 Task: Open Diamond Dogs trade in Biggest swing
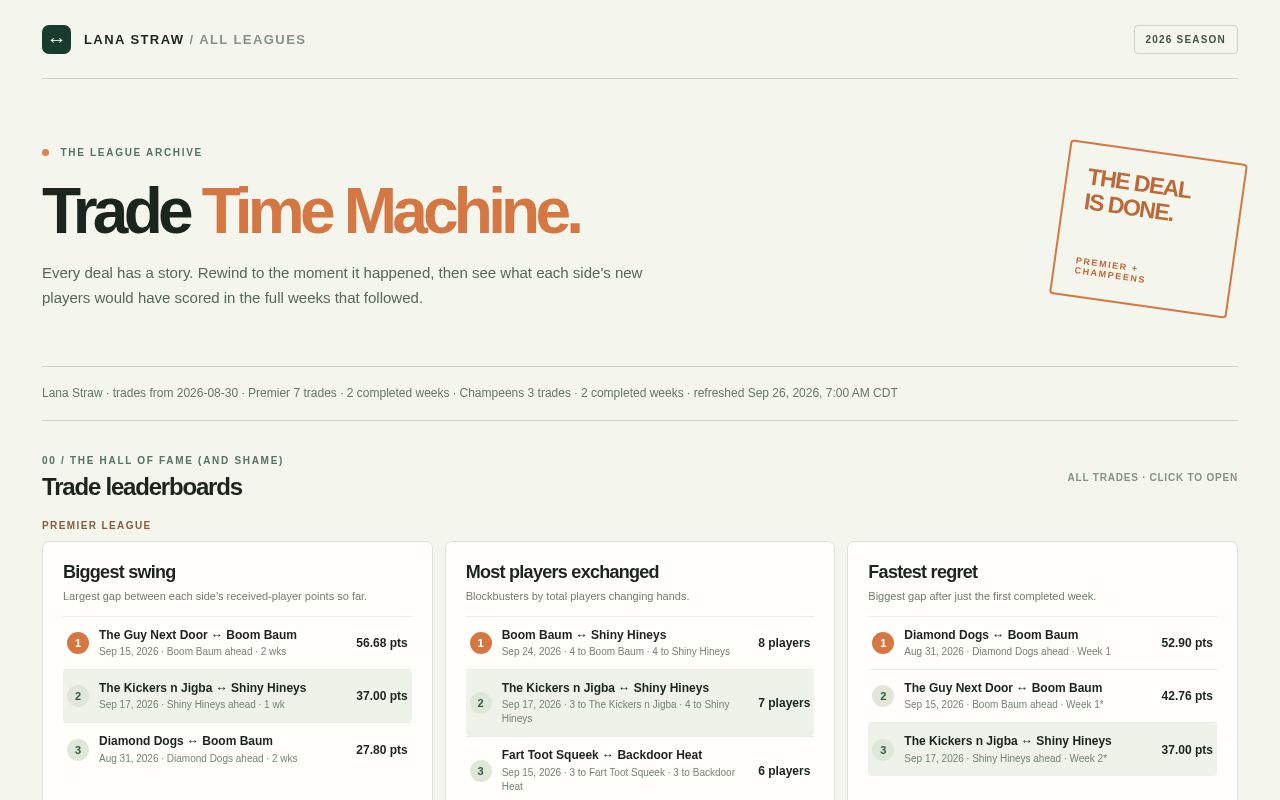[237, 750]
